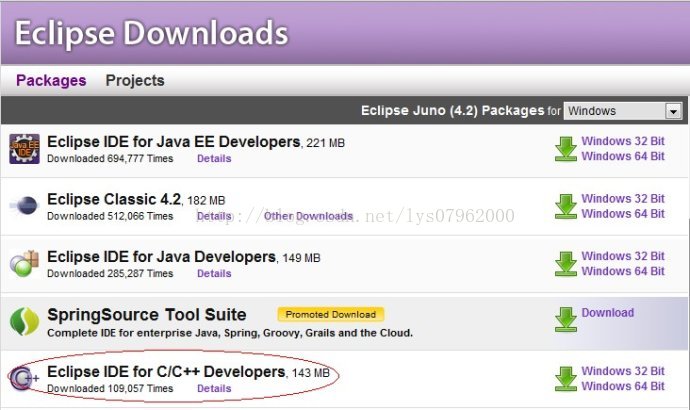Download C/C++ Developers Windows 64 Bit
Image resolution: width=690 pixels, height=410 pixels.
click(x=622, y=386)
